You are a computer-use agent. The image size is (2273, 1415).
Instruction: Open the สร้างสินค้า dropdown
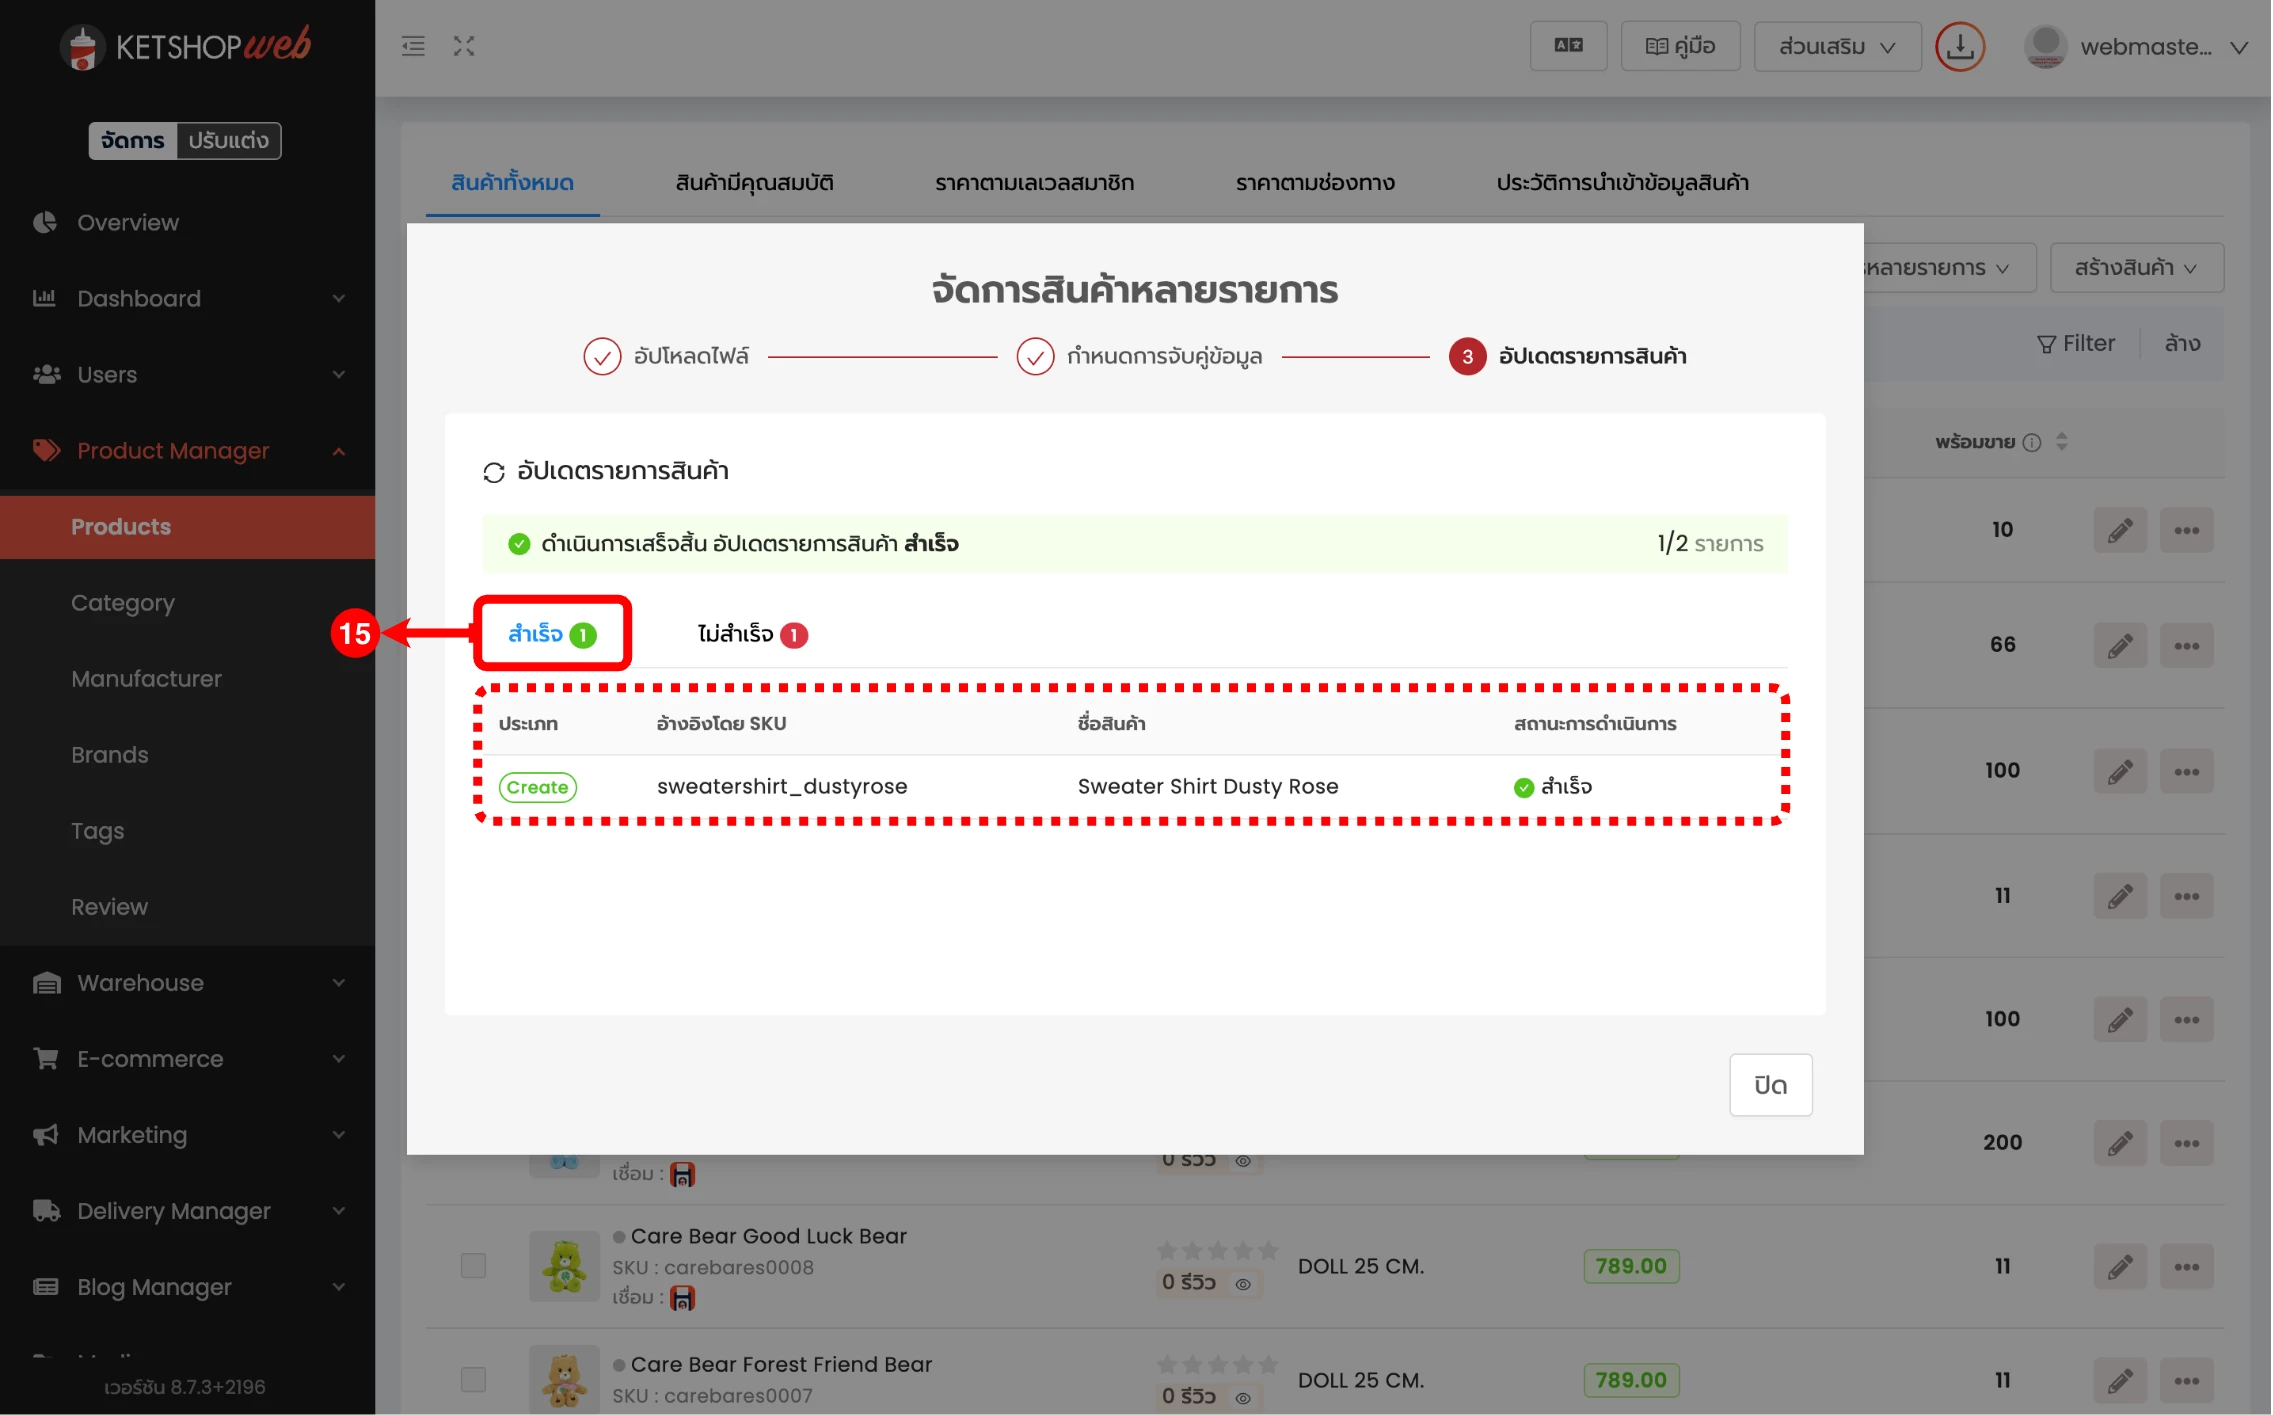(x=2135, y=268)
